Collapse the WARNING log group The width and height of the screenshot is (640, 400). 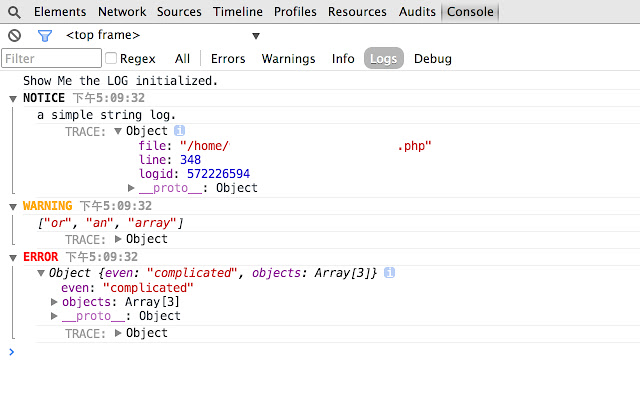pyautogui.click(x=12, y=206)
